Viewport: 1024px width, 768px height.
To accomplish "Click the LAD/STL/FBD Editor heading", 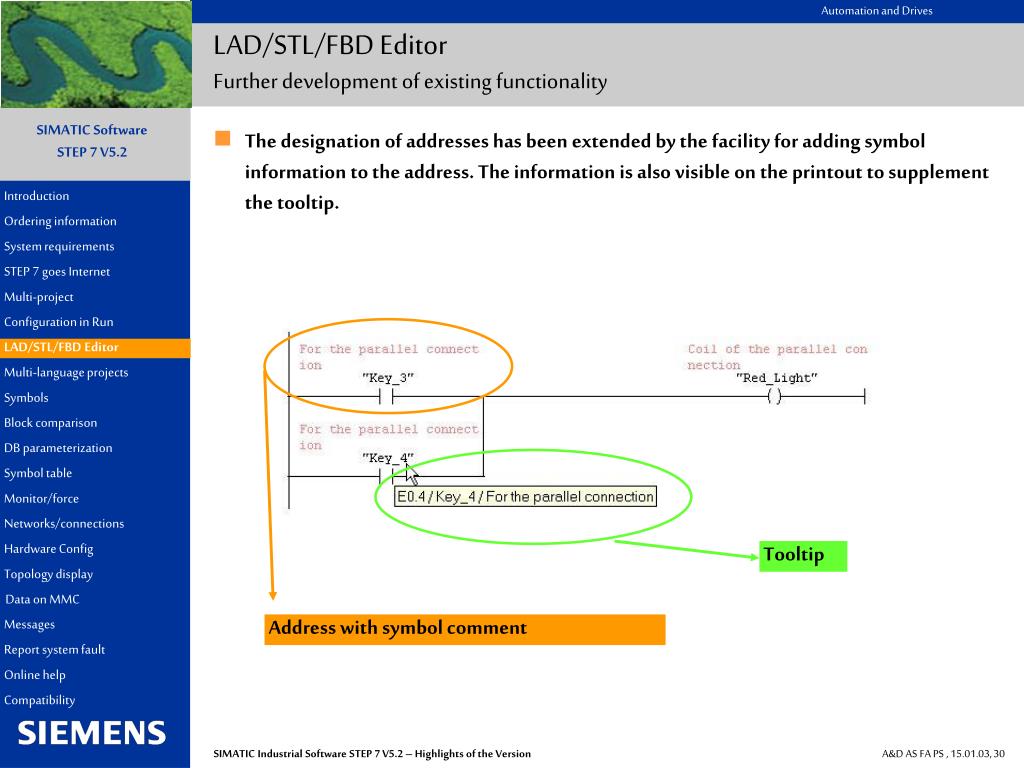I will click(330, 46).
